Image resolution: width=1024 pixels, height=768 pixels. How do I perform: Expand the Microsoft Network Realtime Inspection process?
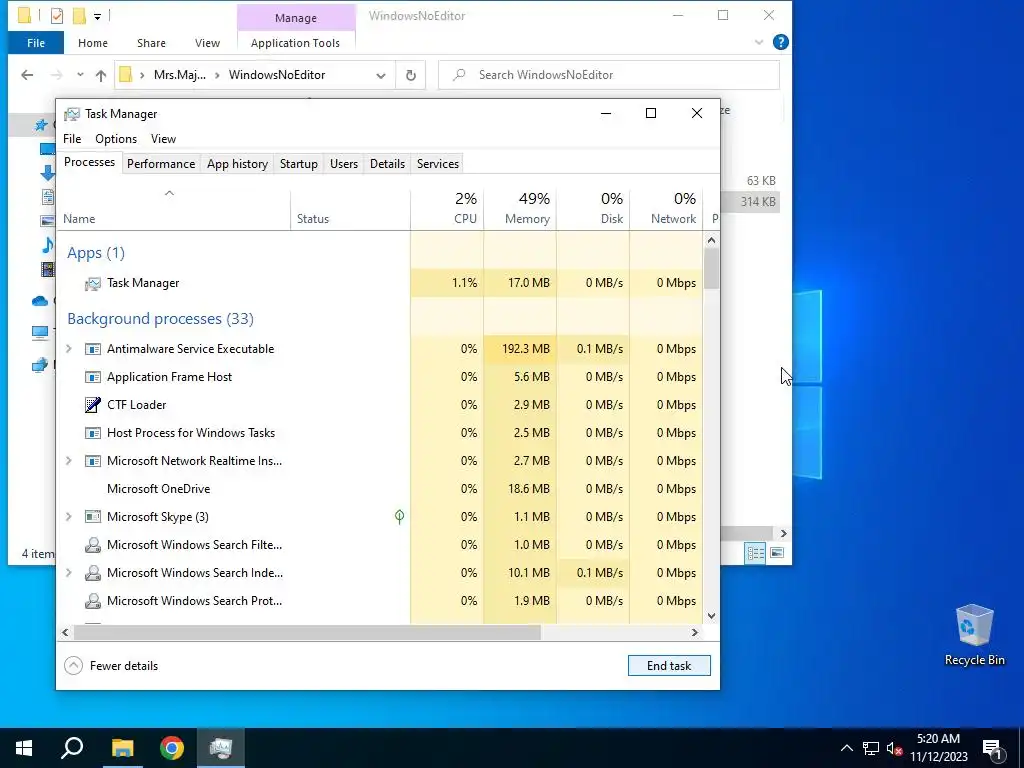point(69,461)
